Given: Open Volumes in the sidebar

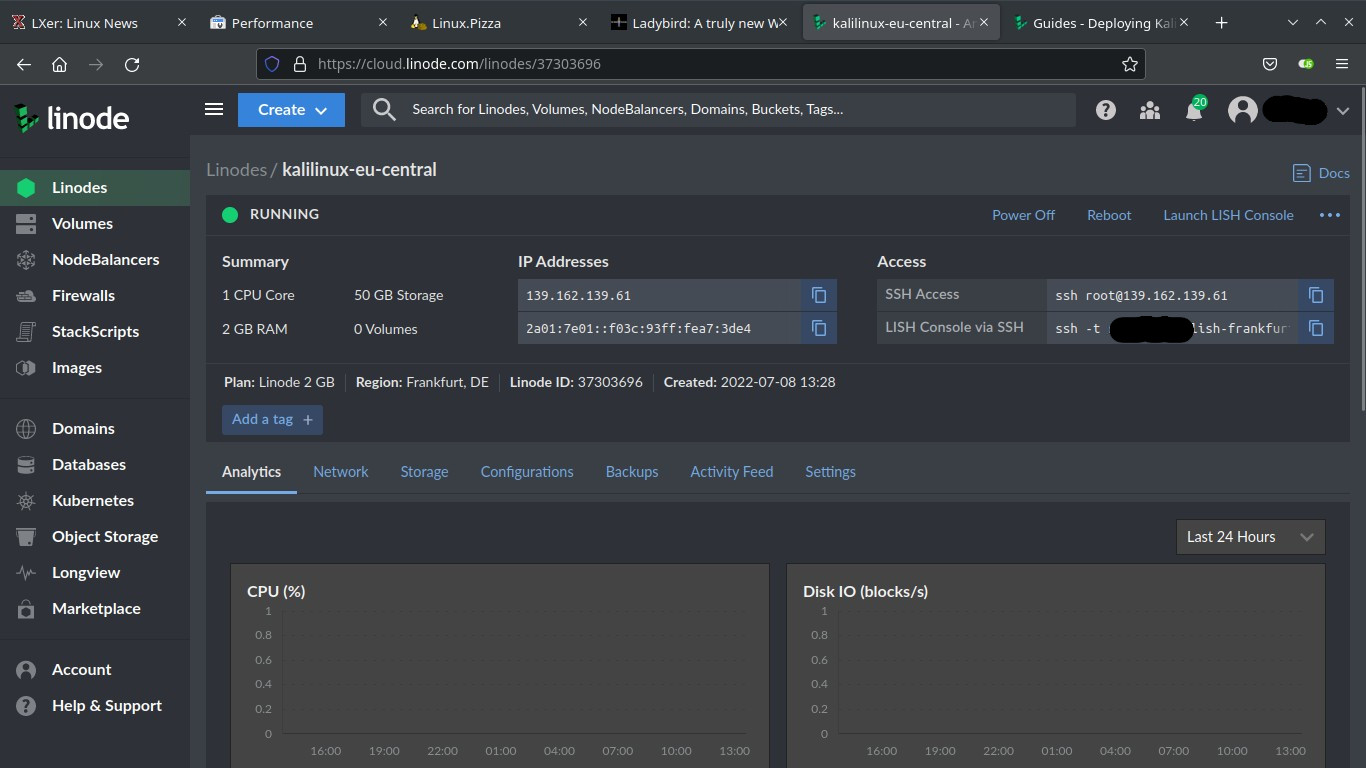Looking at the screenshot, I should (95, 224).
